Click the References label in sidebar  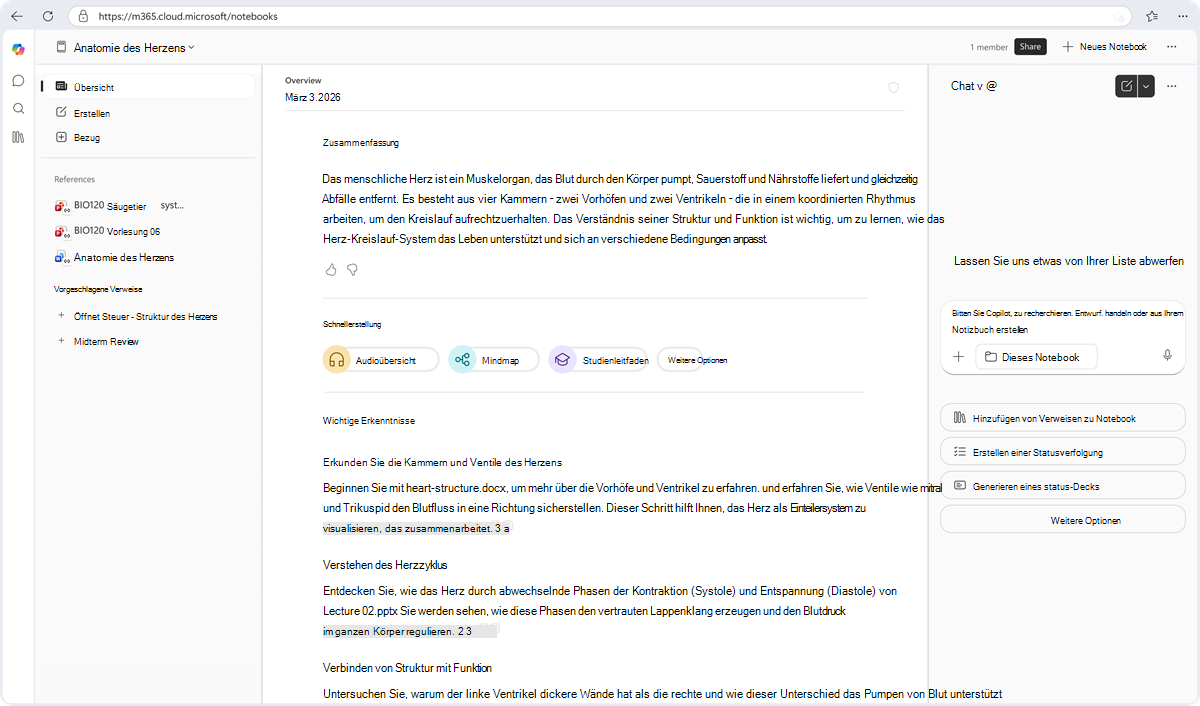pyautogui.click(x=75, y=179)
